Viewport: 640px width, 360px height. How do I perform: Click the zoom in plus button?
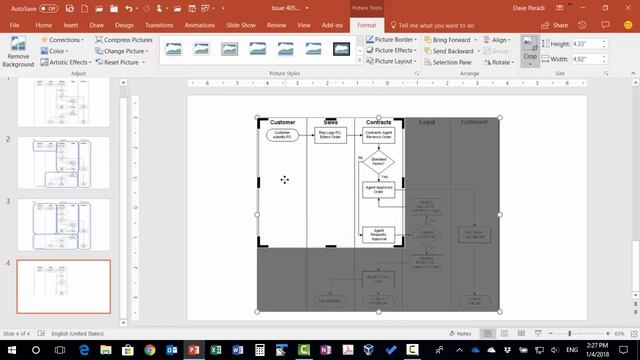pyautogui.click(x=608, y=333)
